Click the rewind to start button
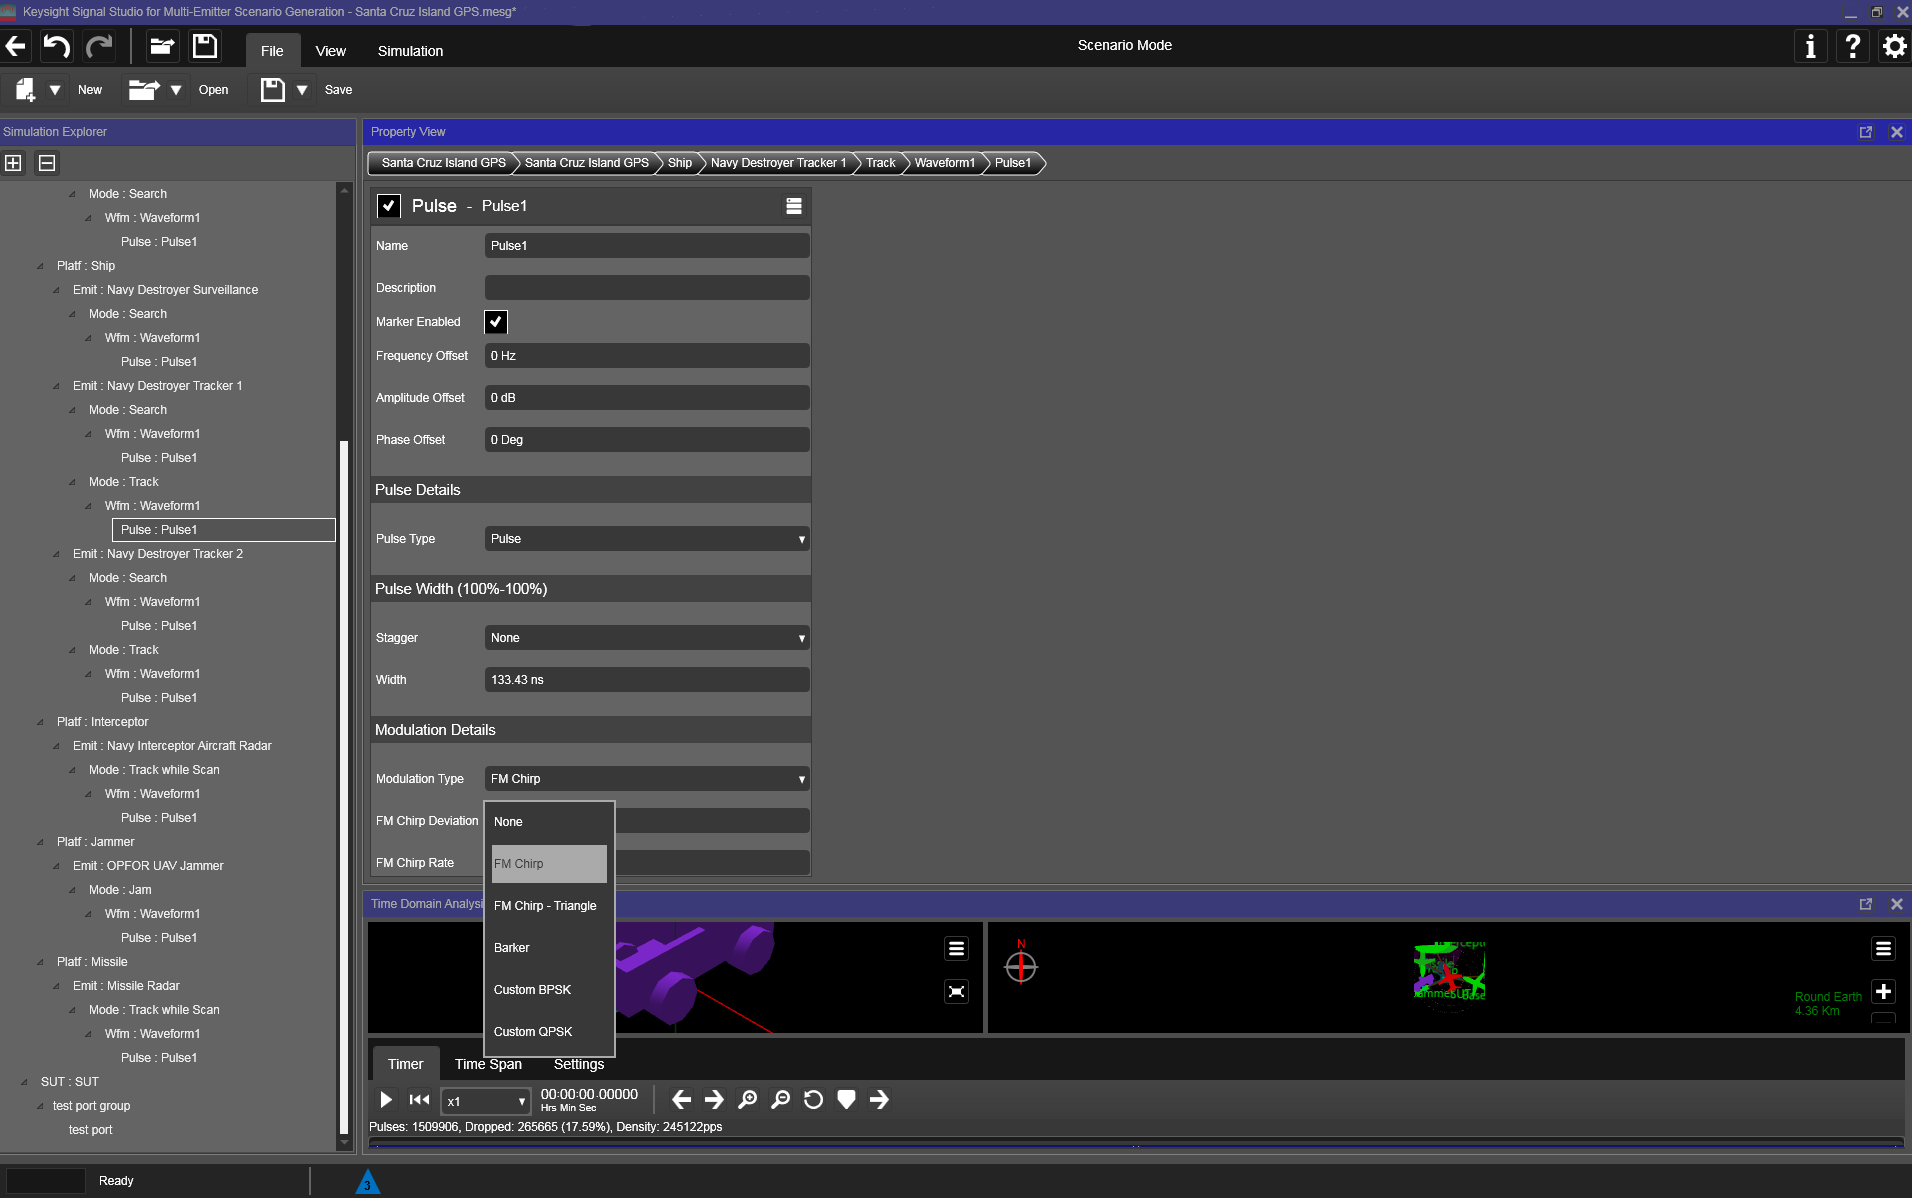This screenshot has width=1912, height=1198. click(x=419, y=1100)
